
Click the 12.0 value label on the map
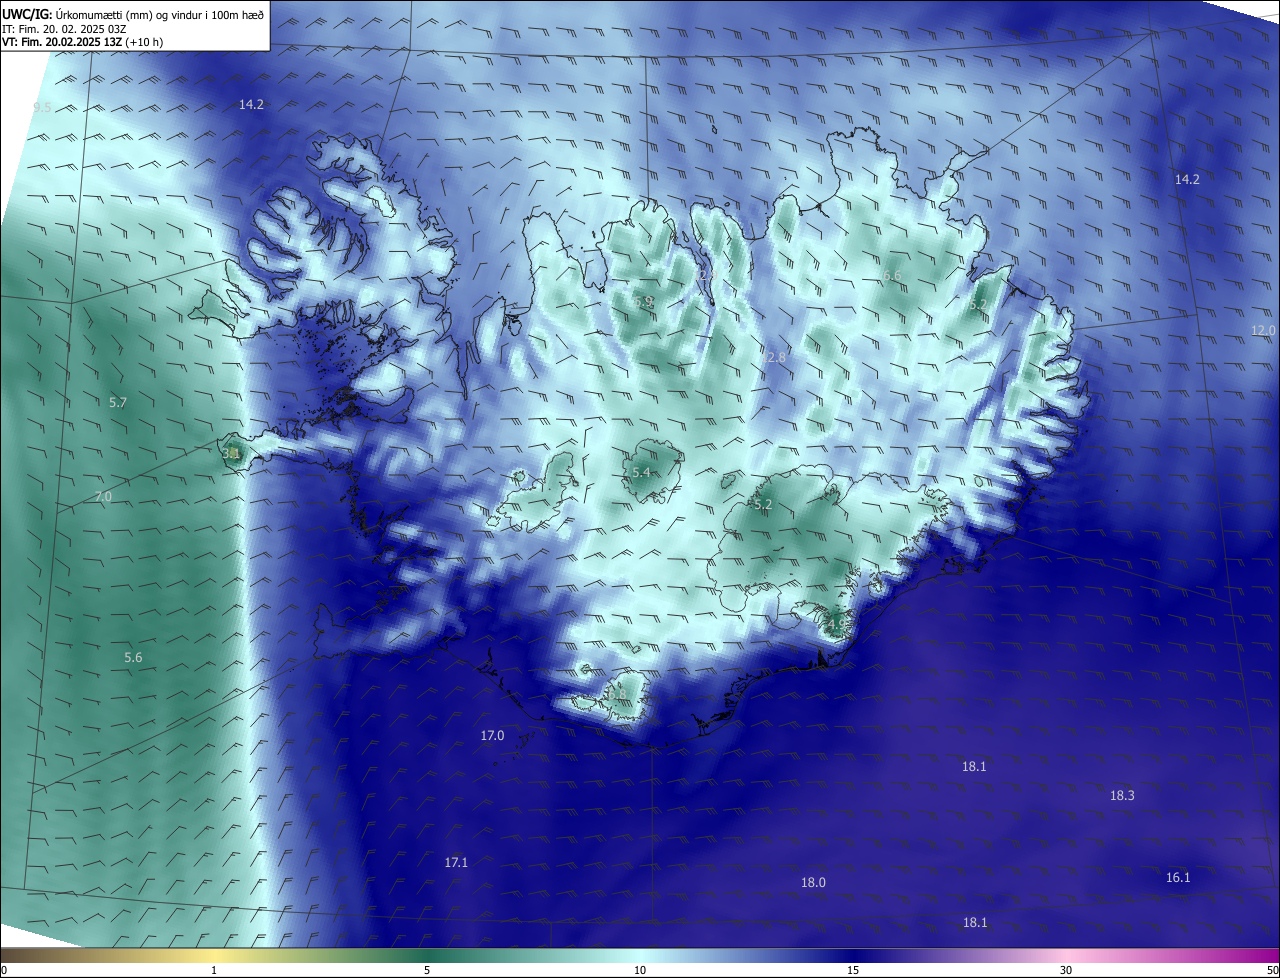tap(1263, 331)
